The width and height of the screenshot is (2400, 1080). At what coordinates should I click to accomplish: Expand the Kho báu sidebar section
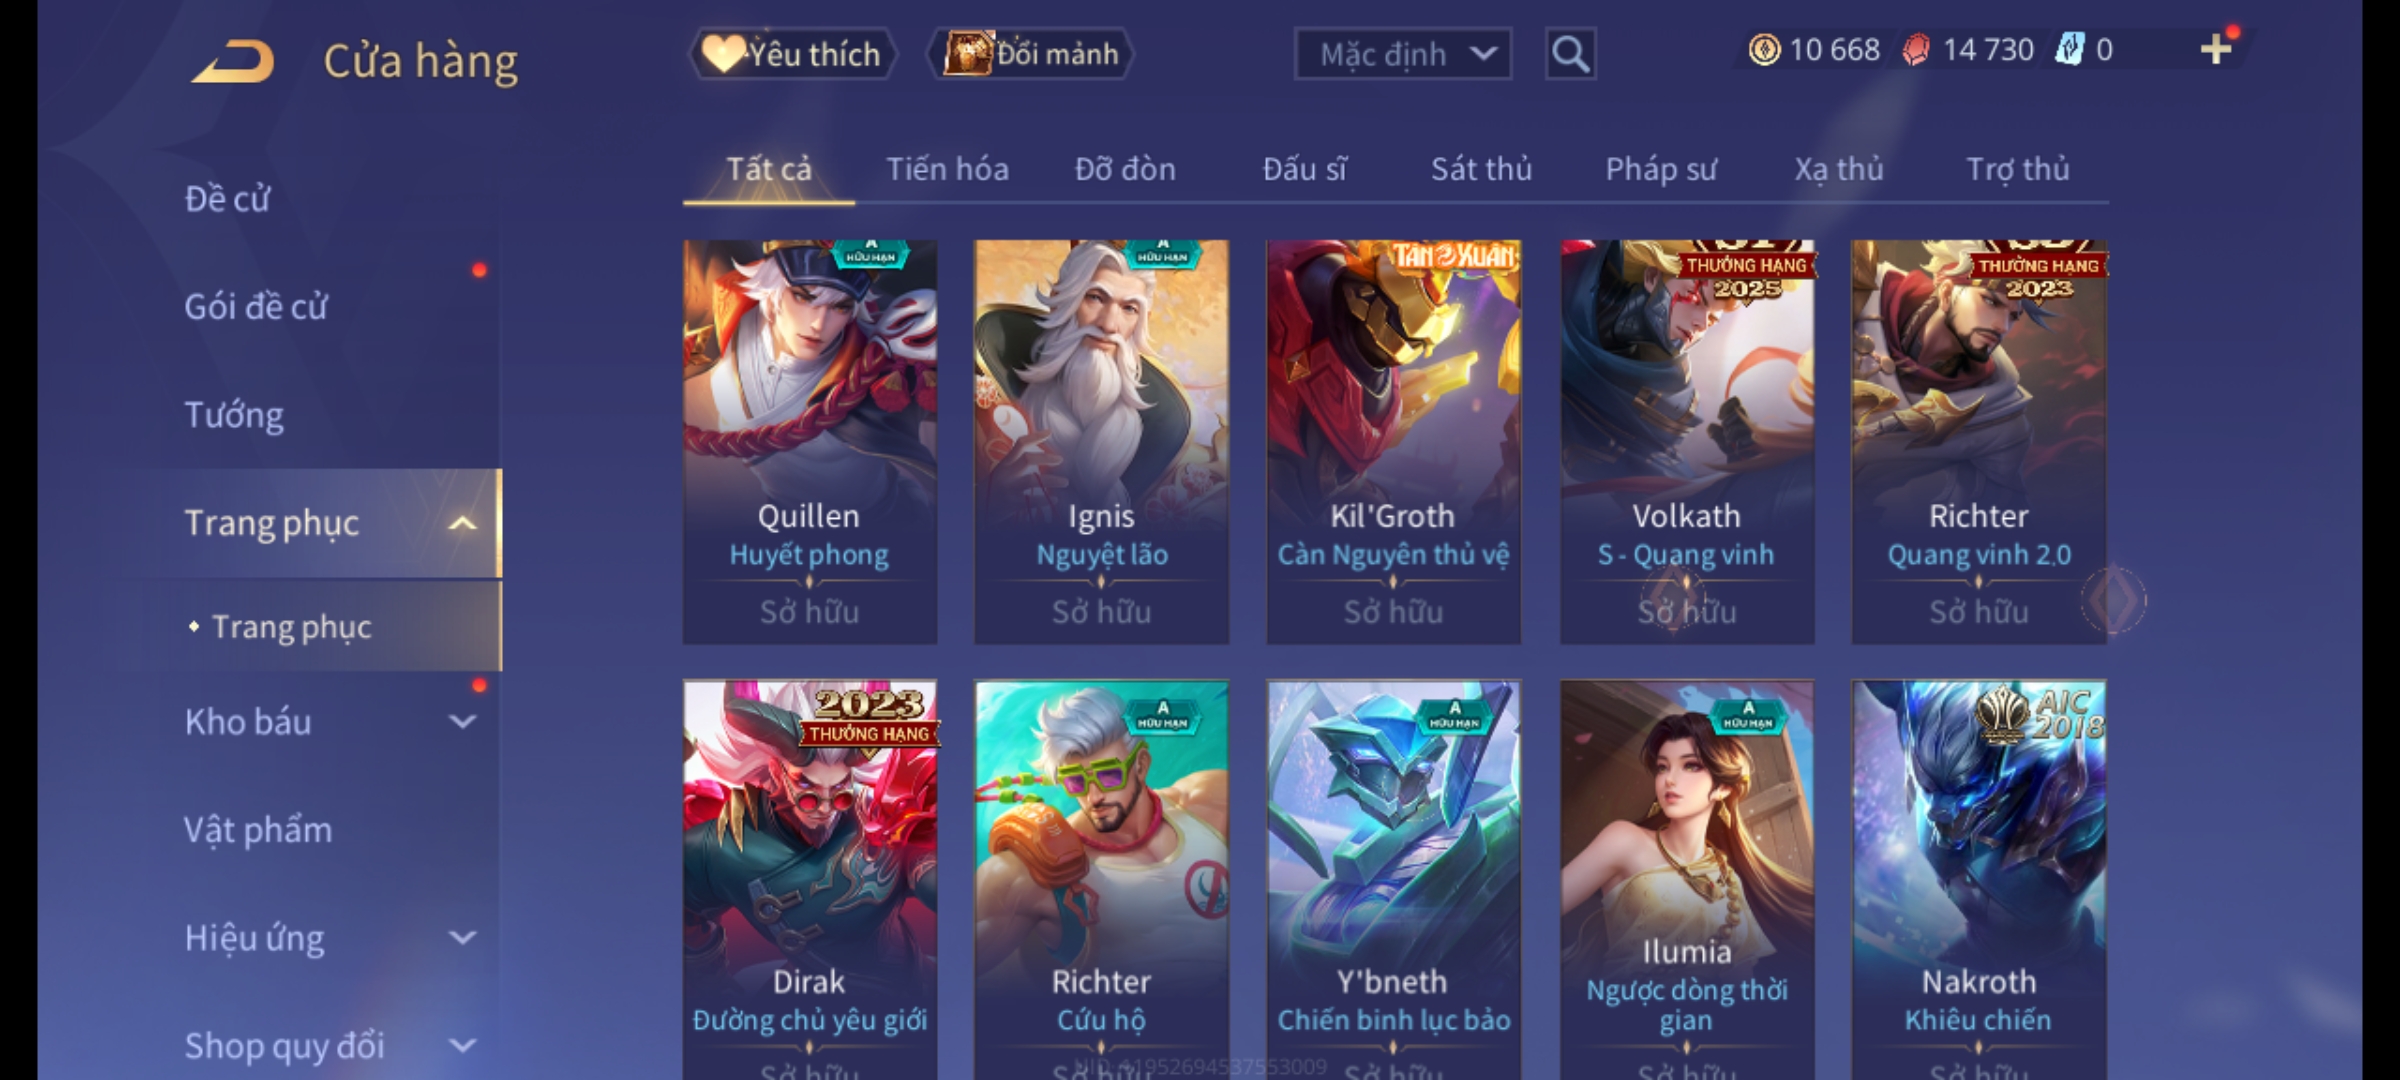coord(462,721)
